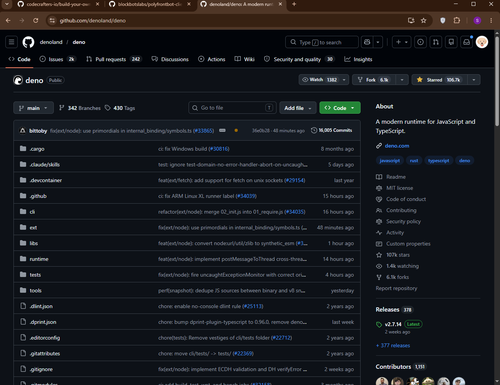The image size is (500, 385).
Task: Open the user avatar profile menu
Action: click(x=482, y=42)
